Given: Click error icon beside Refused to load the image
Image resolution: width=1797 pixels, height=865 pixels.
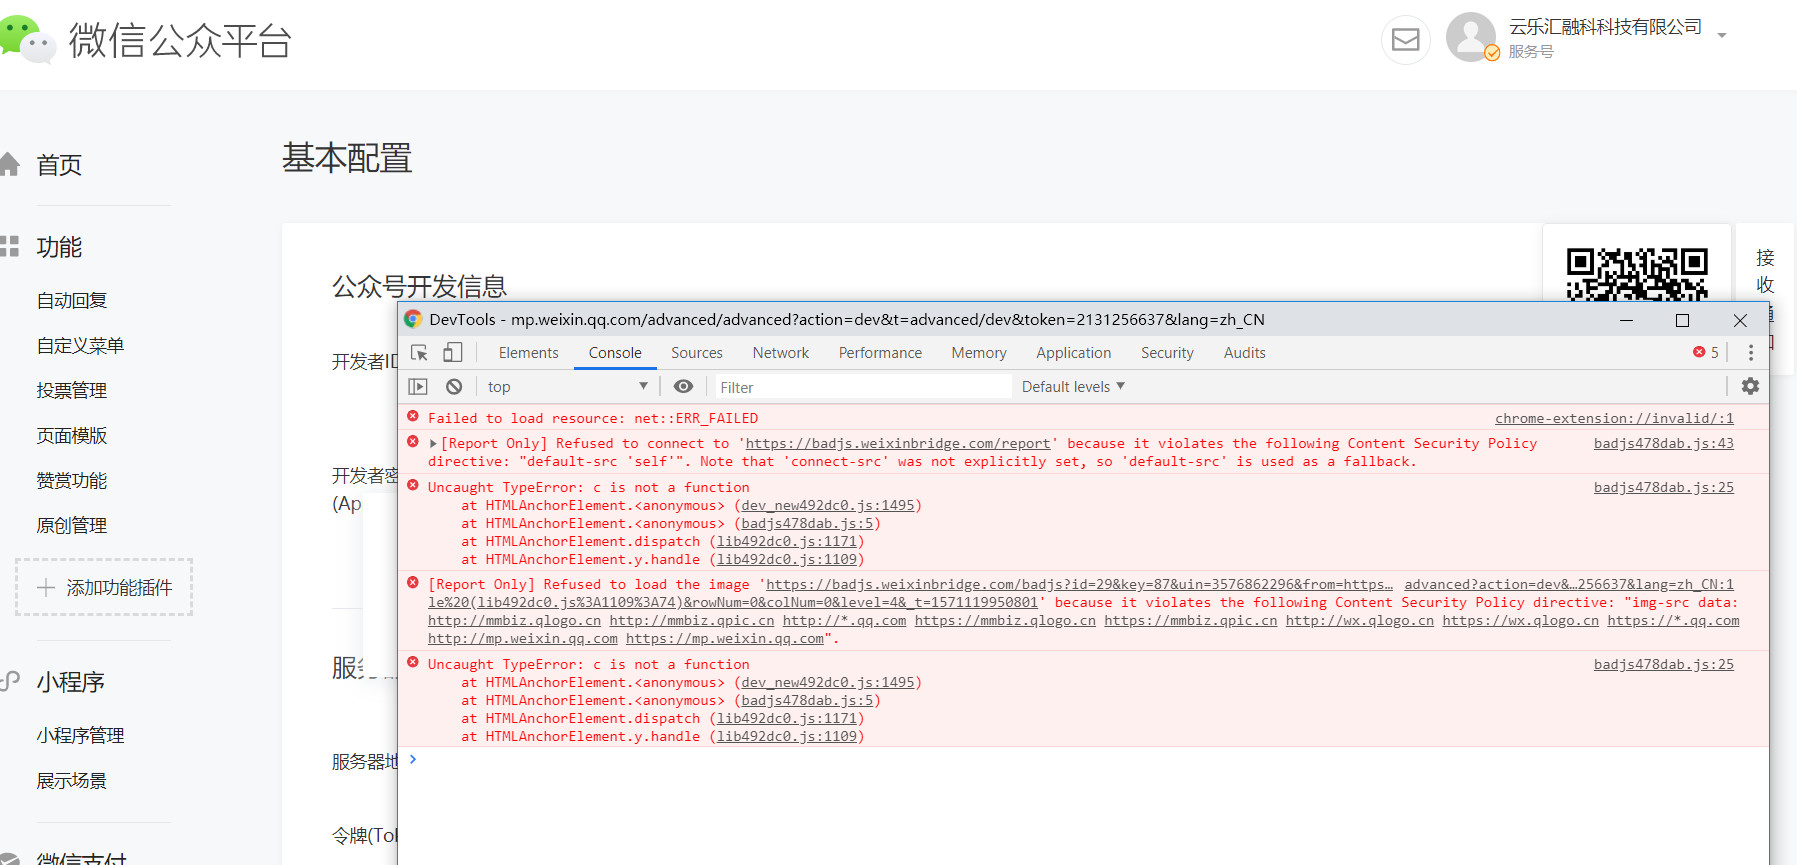Looking at the screenshot, I should (x=413, y=583).
